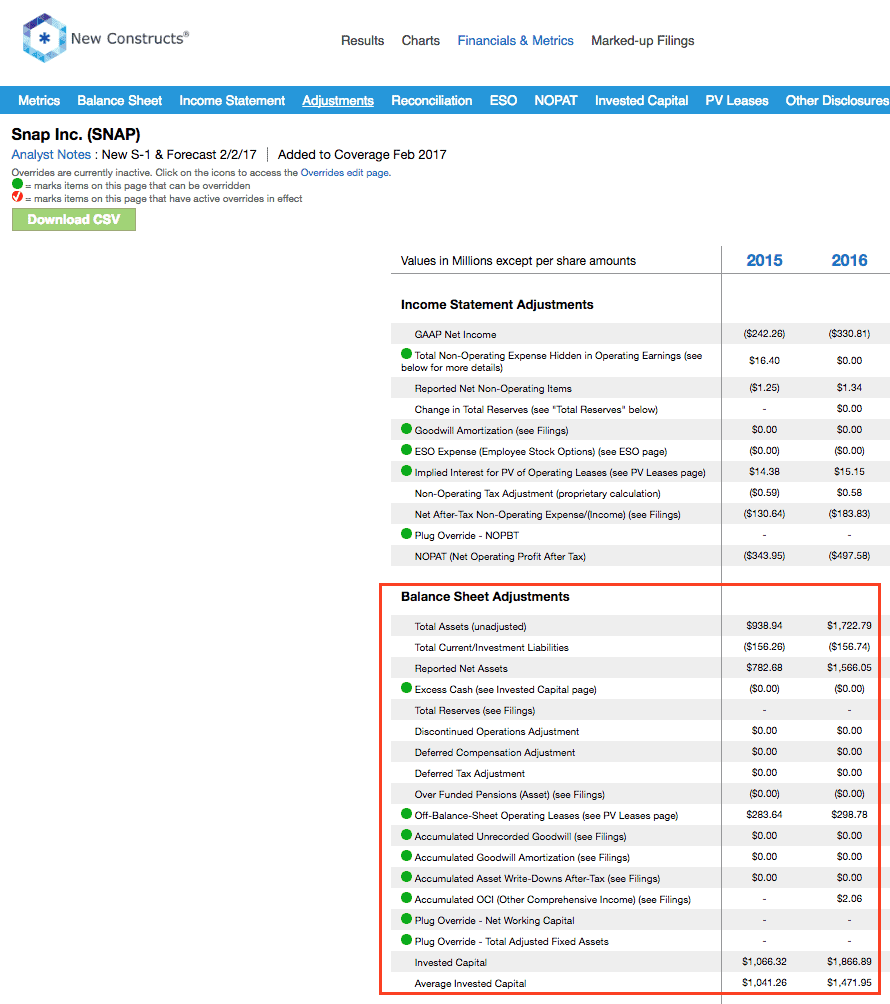
Task: Click the Income Statement Adjustments section heading
Action: coord(497,305)
